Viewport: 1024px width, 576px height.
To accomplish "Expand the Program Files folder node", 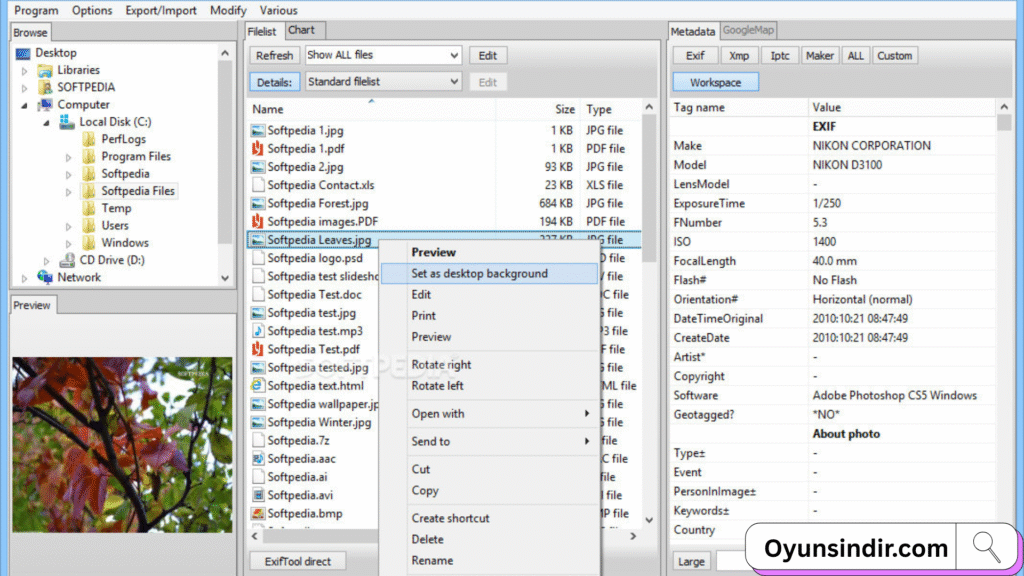I will (x=68, y=157).
